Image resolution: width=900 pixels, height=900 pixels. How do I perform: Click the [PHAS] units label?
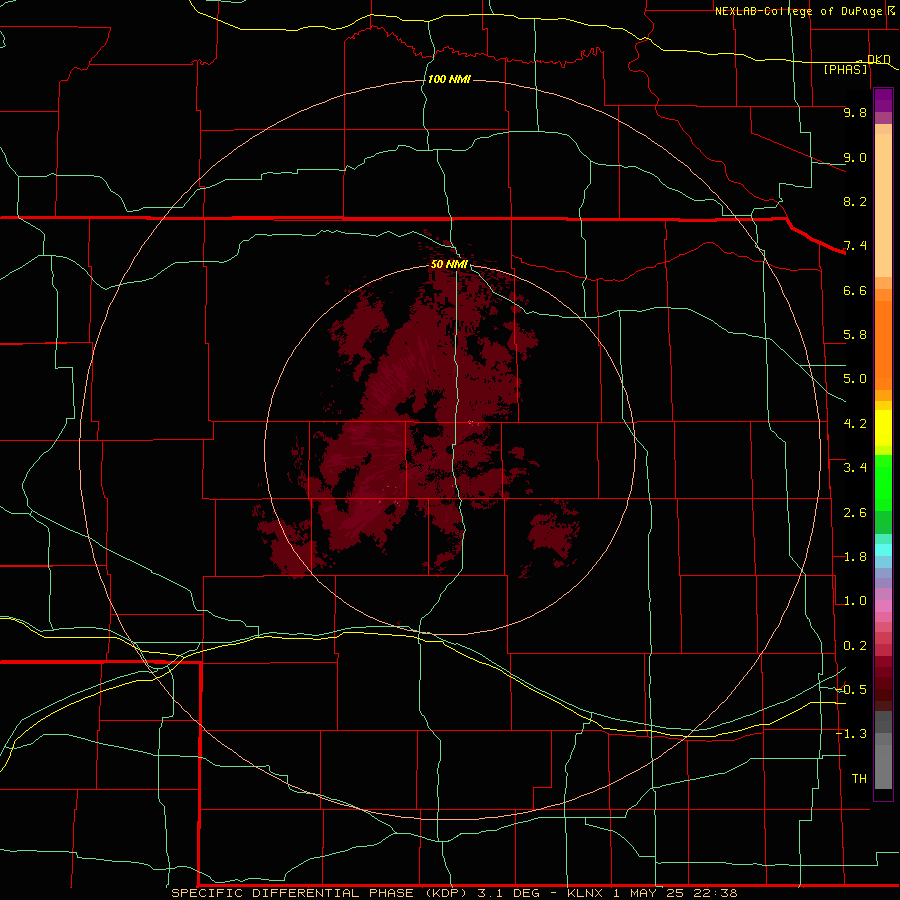point(845,69)
